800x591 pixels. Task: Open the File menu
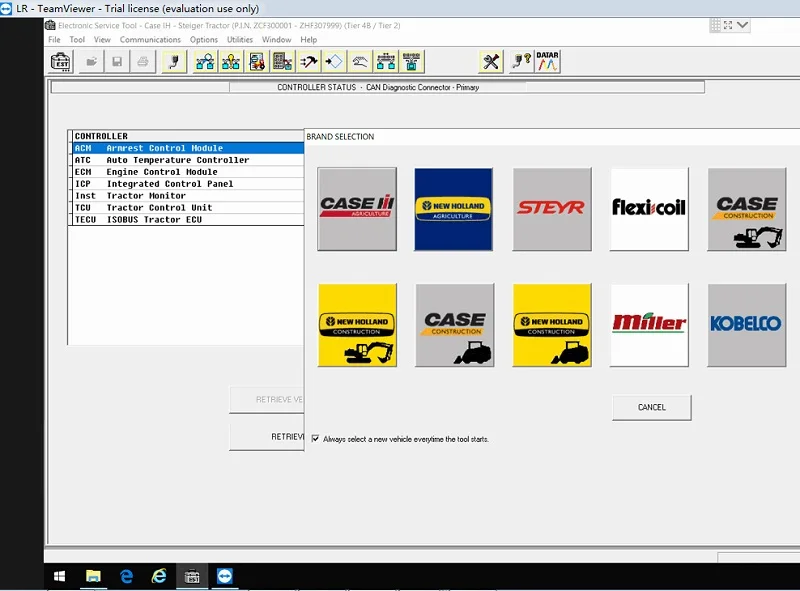point(54,39)
